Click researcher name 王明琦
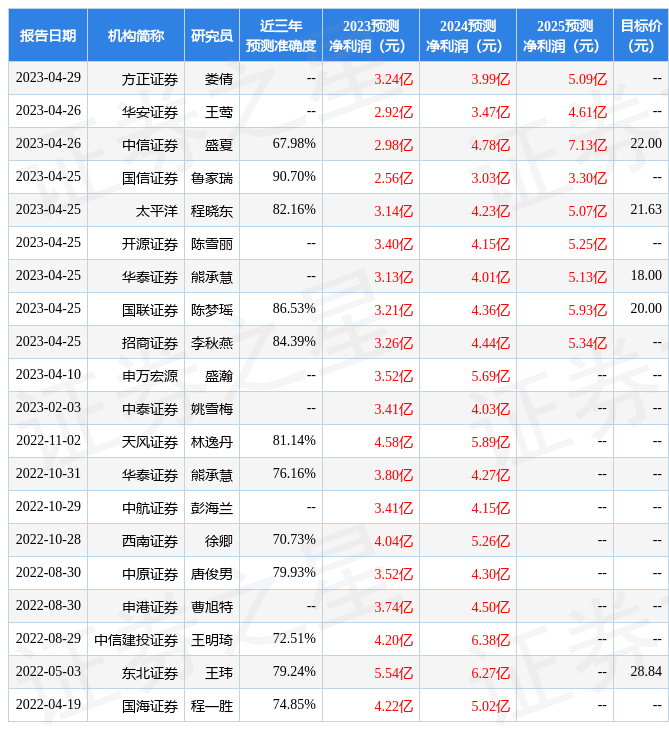Viewport: 669px width, 730px height. [x=212, y=640]
